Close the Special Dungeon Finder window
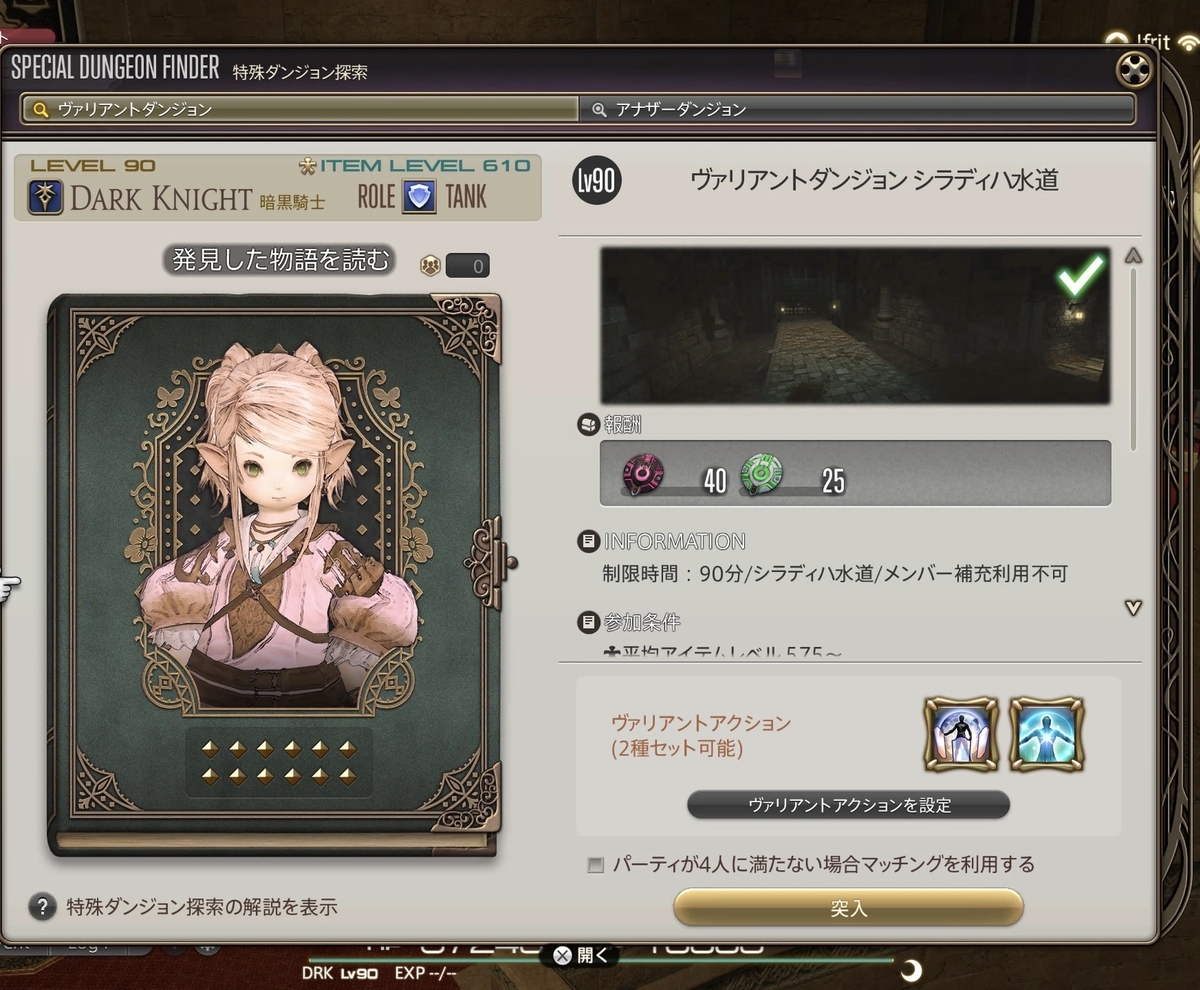 (1133, 70)
